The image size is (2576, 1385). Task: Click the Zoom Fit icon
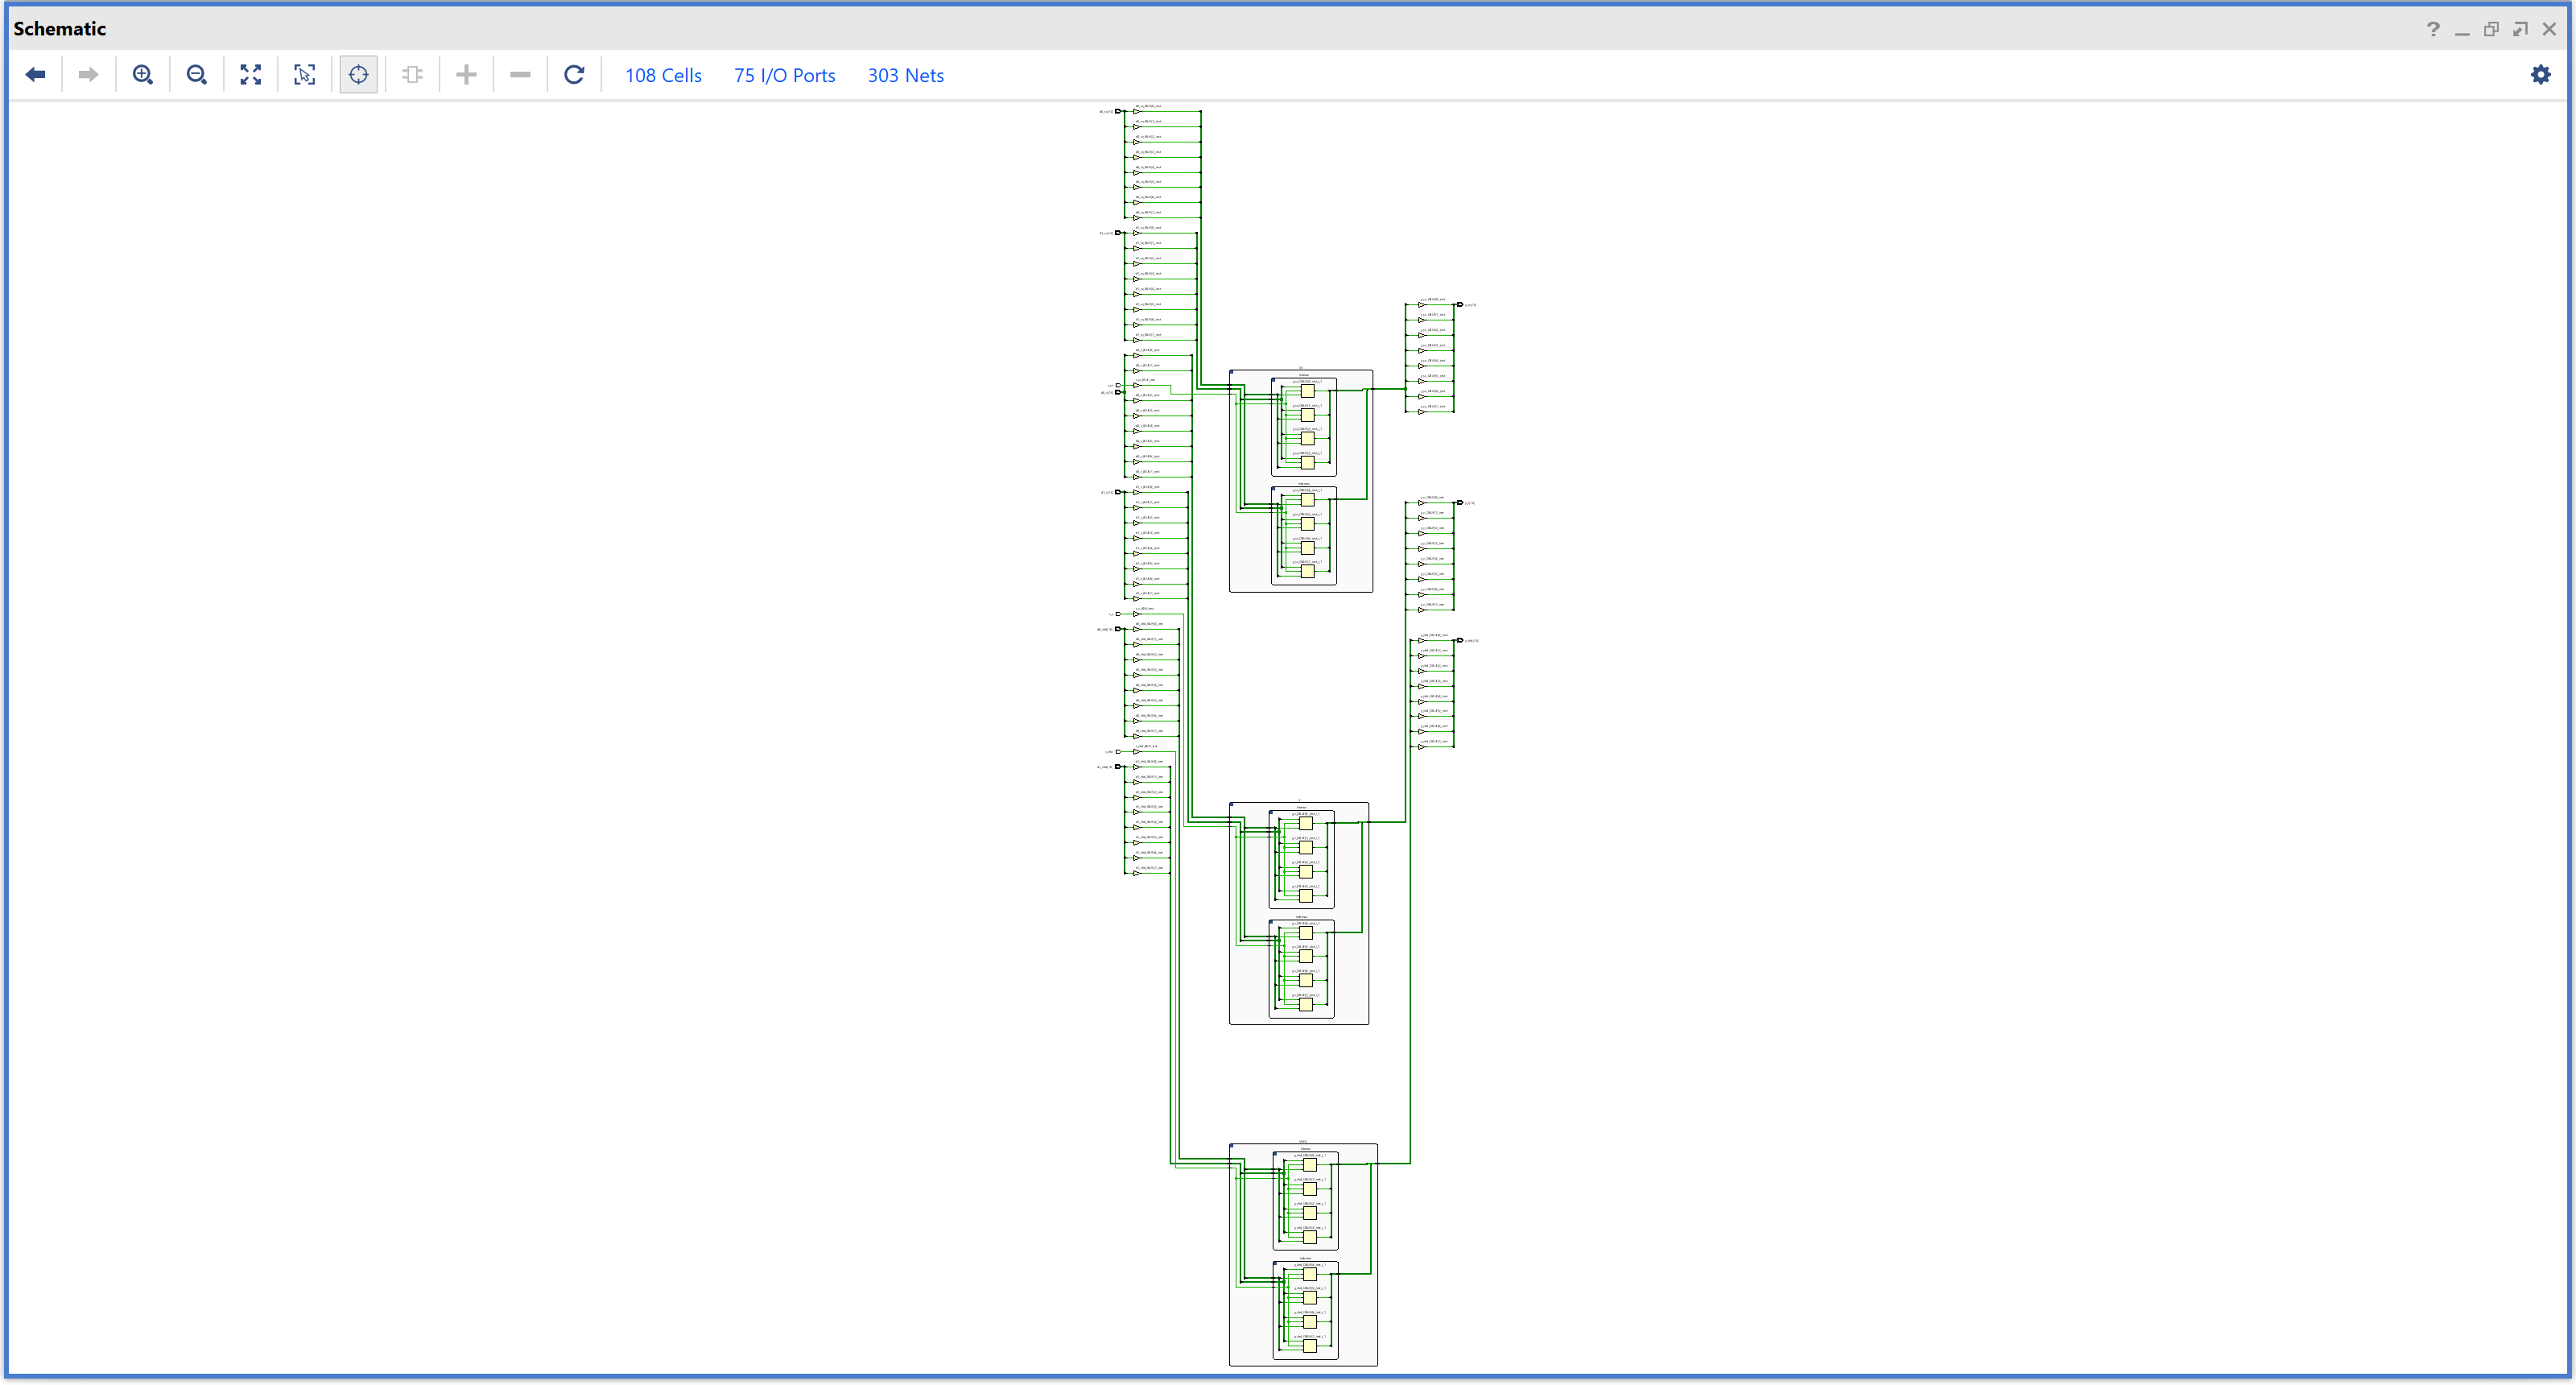(251, 75)
